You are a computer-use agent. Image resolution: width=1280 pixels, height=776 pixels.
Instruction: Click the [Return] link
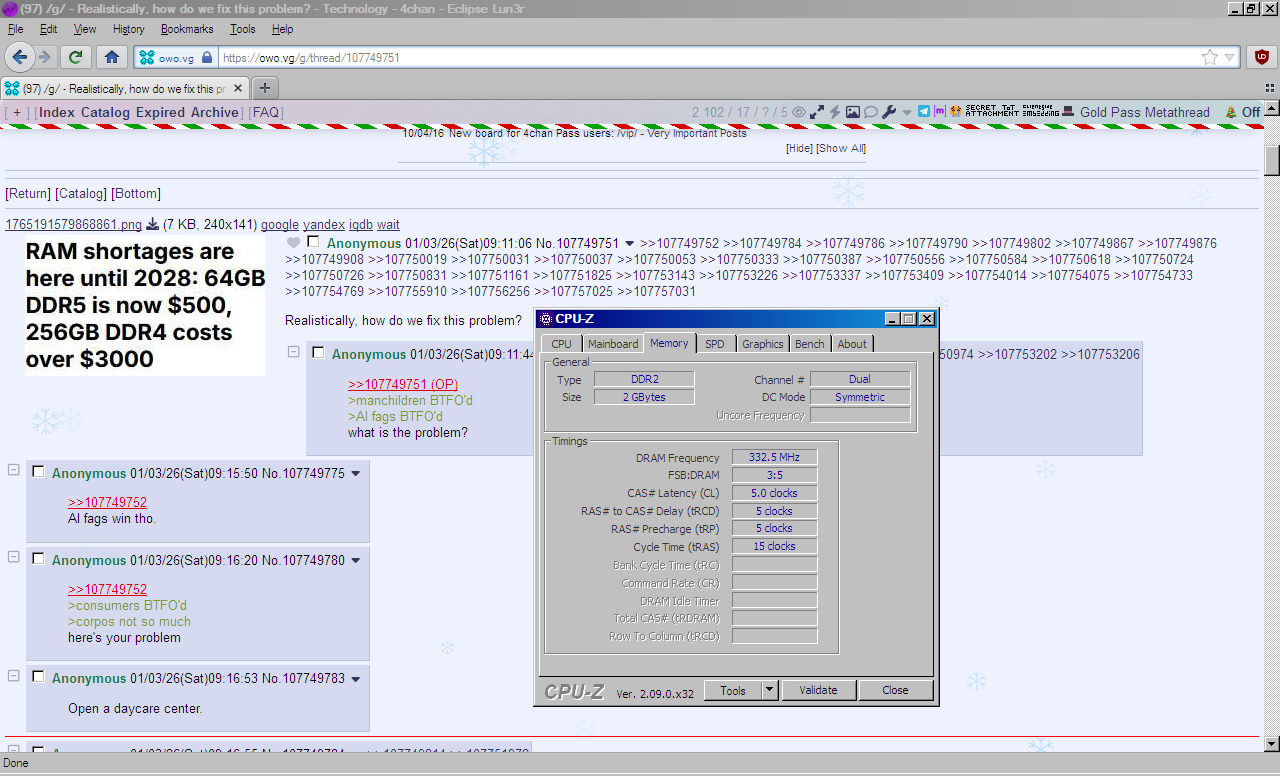click(28, 193)
